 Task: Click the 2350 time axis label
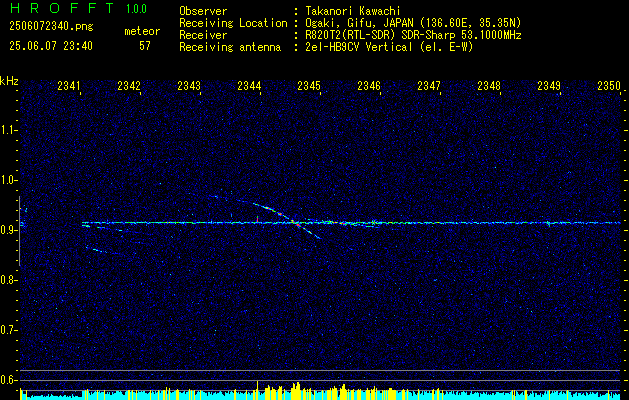(609, 85)
